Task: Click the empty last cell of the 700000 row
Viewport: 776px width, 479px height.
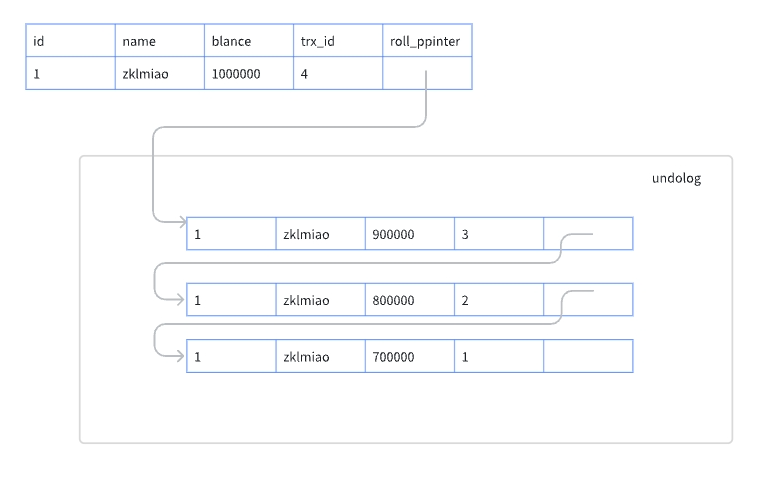Action: click(x=588, y=356)
